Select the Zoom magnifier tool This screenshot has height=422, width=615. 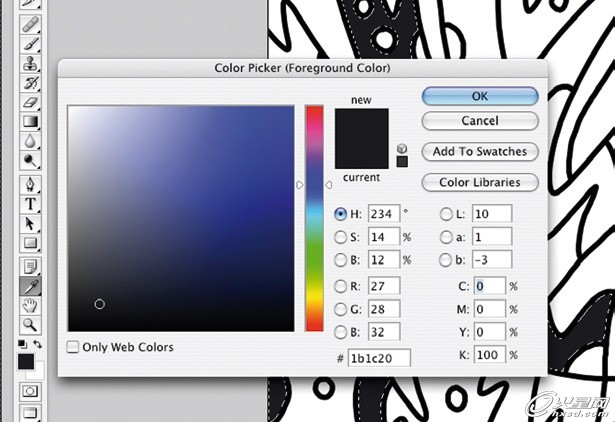[x=30, y=325]
